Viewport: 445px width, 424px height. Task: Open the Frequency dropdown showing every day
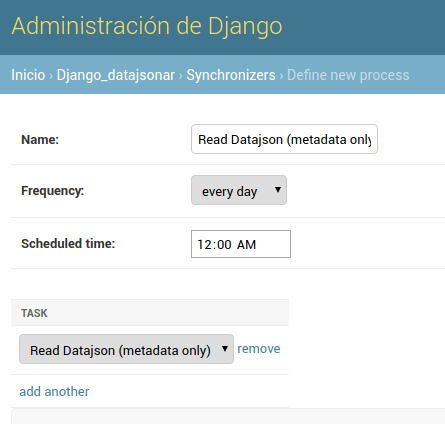coord(239,190)
